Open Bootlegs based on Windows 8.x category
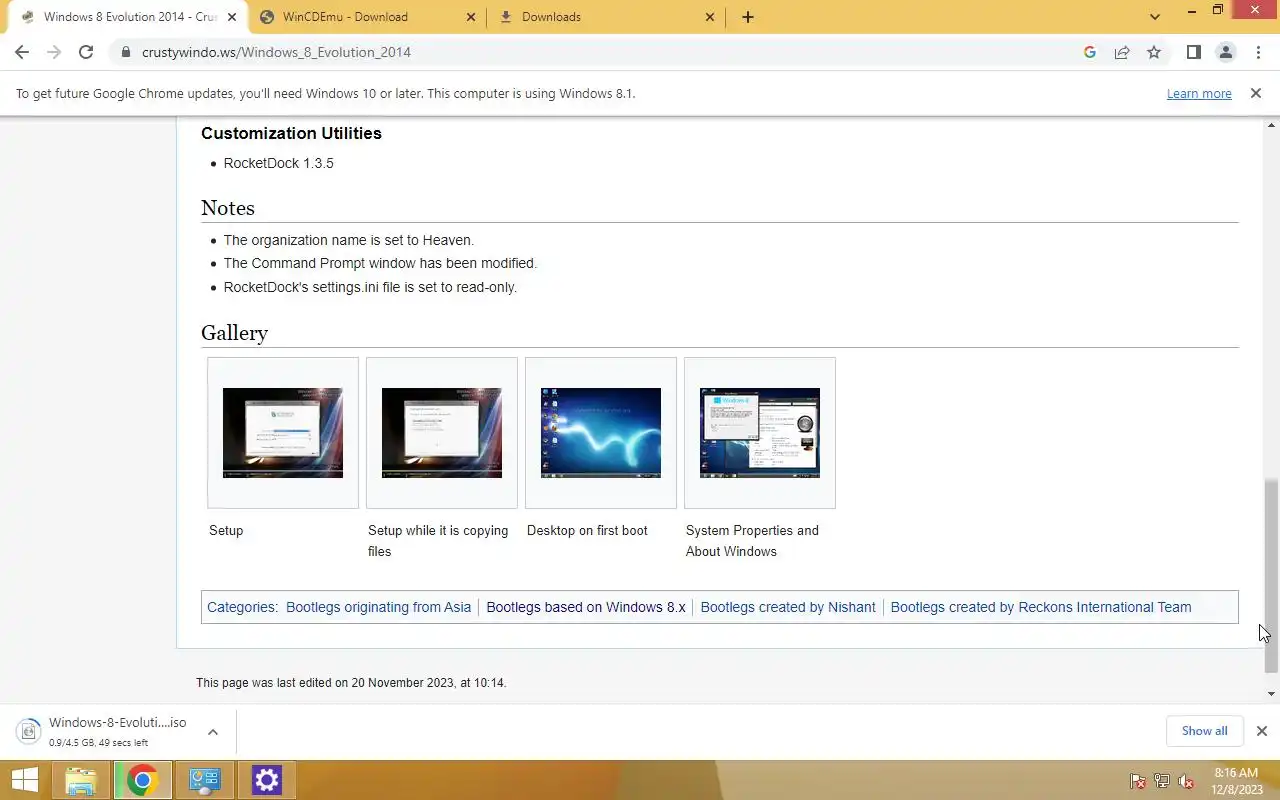Screen dimensions: 1280x800 point(586,607)
